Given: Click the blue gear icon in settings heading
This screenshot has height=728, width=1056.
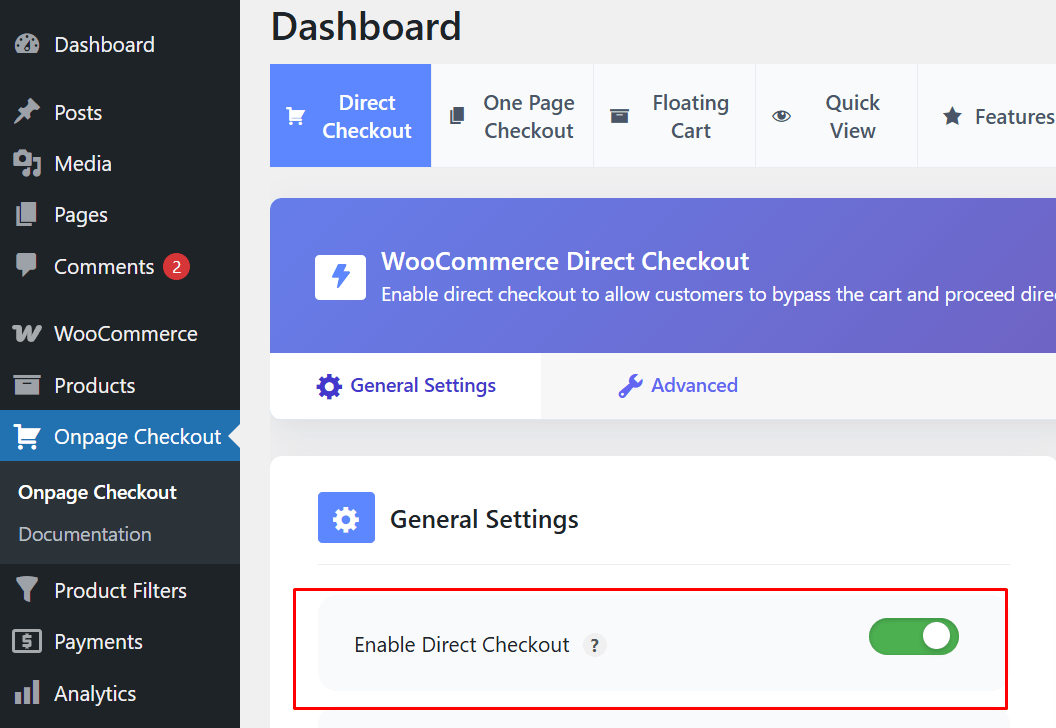Looking at the screenshot, I should coord(346,518).
